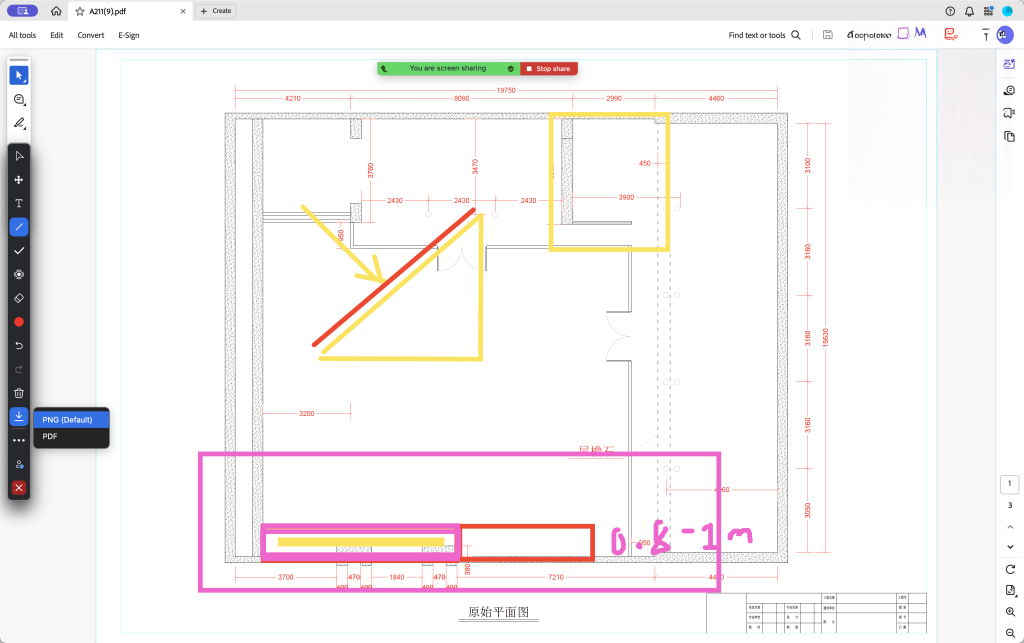1024x643 pixels.
Task: Toggle the spotlight tool in annotation toolbar
Action: tap(19, 274)
